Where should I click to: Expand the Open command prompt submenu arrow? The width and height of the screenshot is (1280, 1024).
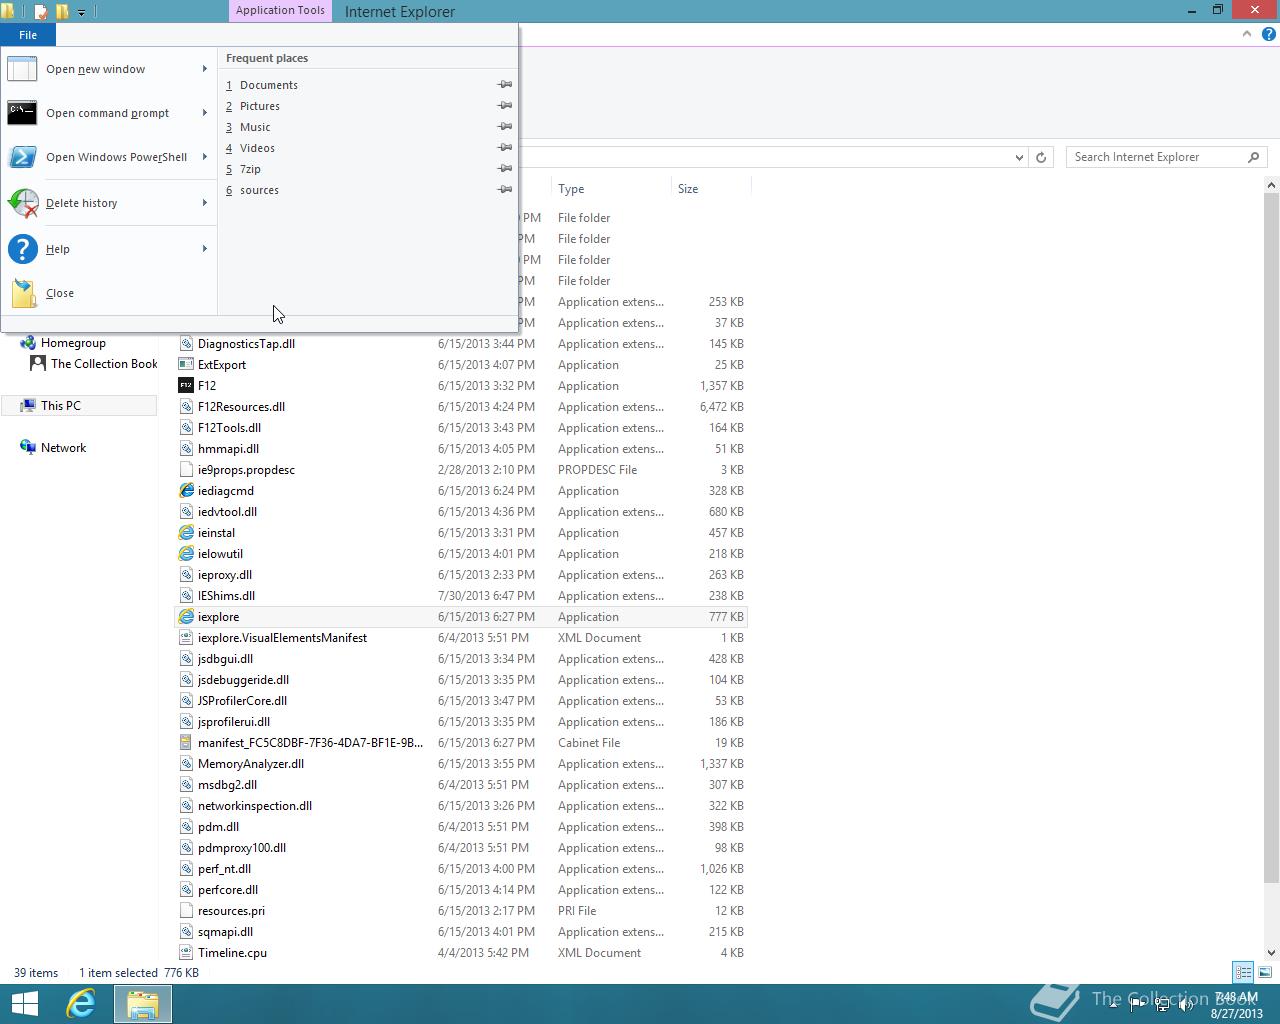pyautogui.click(x=205, y=113)
